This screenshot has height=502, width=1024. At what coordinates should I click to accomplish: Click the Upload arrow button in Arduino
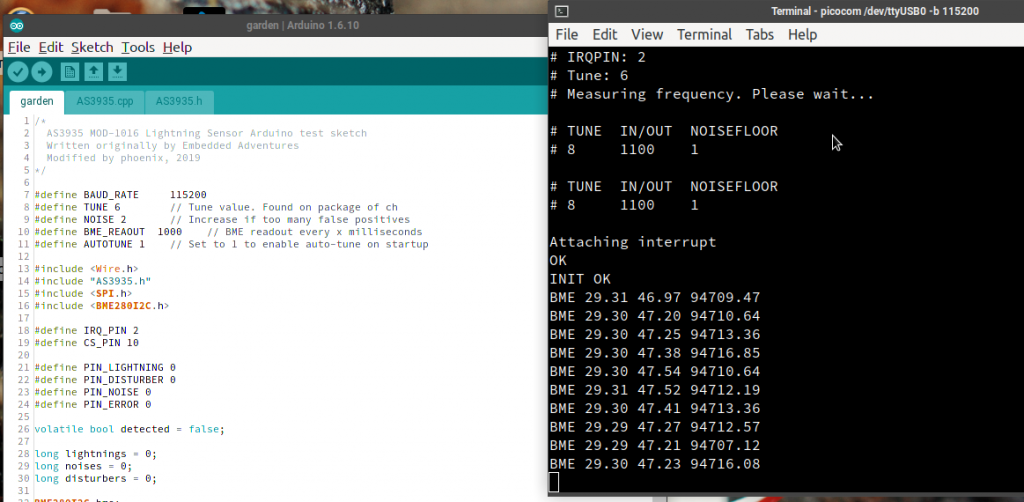pos(42,72)
